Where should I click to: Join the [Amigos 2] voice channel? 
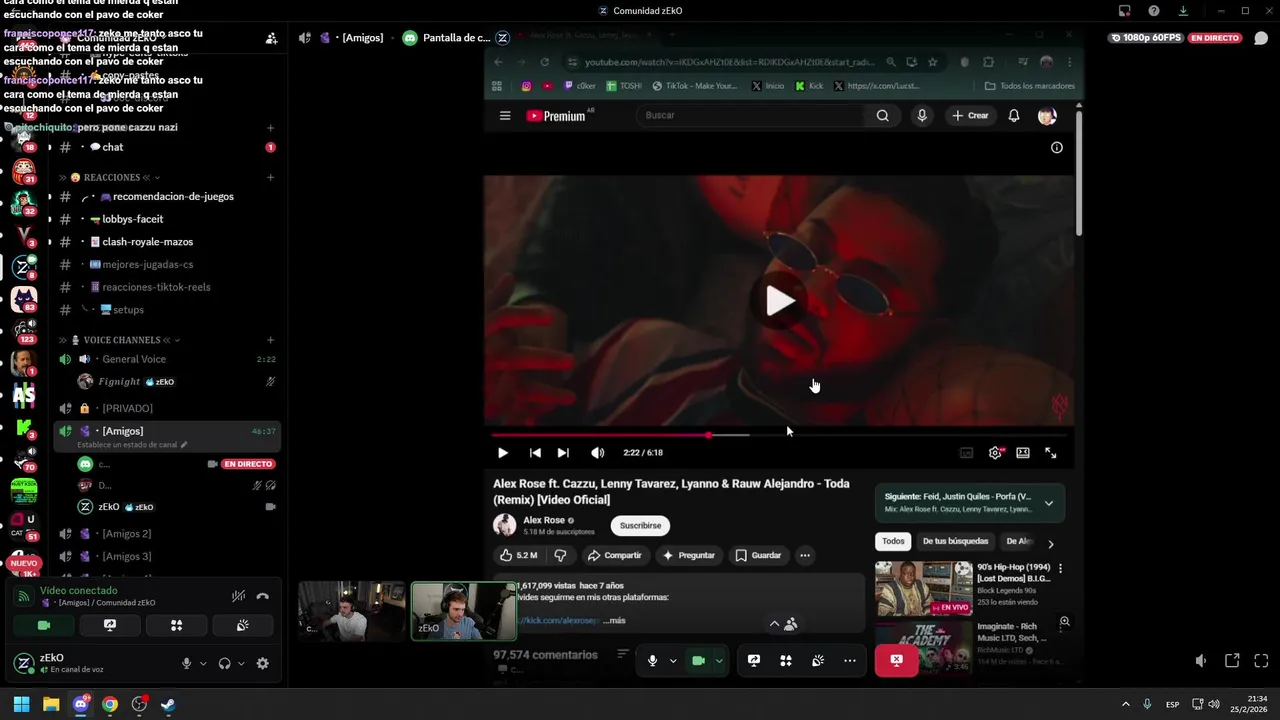pyautogui.click(x=165, y=534)
